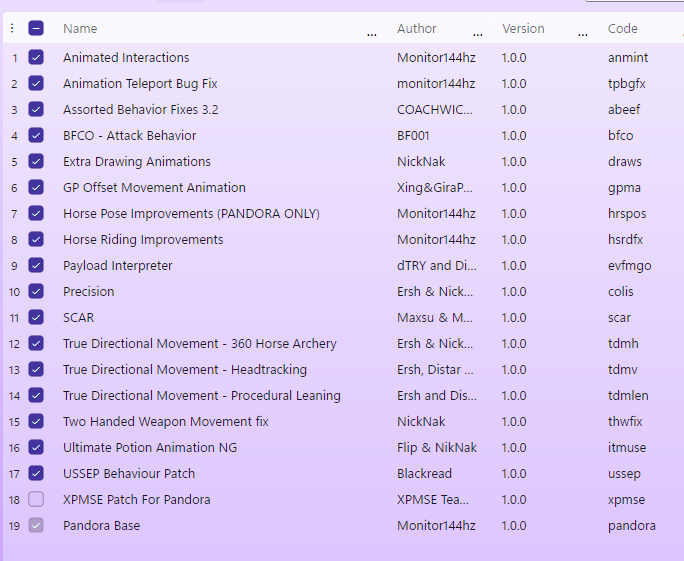Click author cell BF001
Image resolution: width=684 pixels, height=561 pixels.
pyautogui.click(x=413, y=136)
